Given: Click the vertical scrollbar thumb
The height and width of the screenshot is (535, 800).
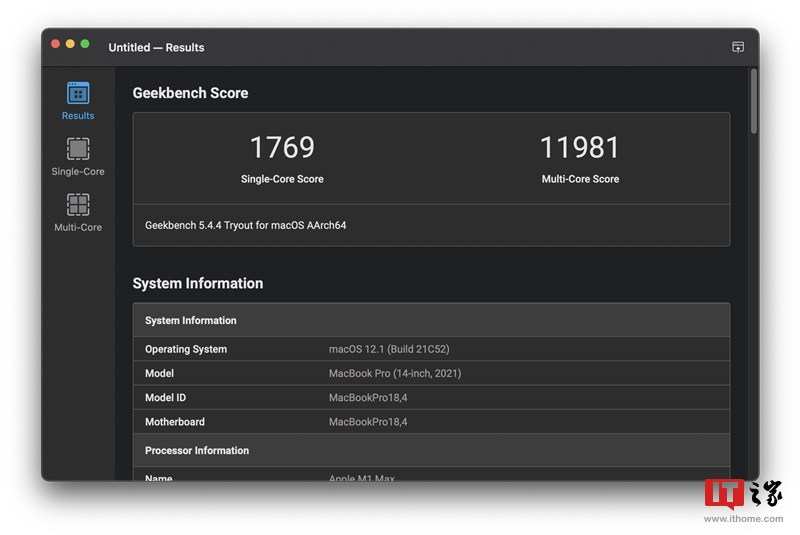Looking at the screenshot, I should (753, 100).
